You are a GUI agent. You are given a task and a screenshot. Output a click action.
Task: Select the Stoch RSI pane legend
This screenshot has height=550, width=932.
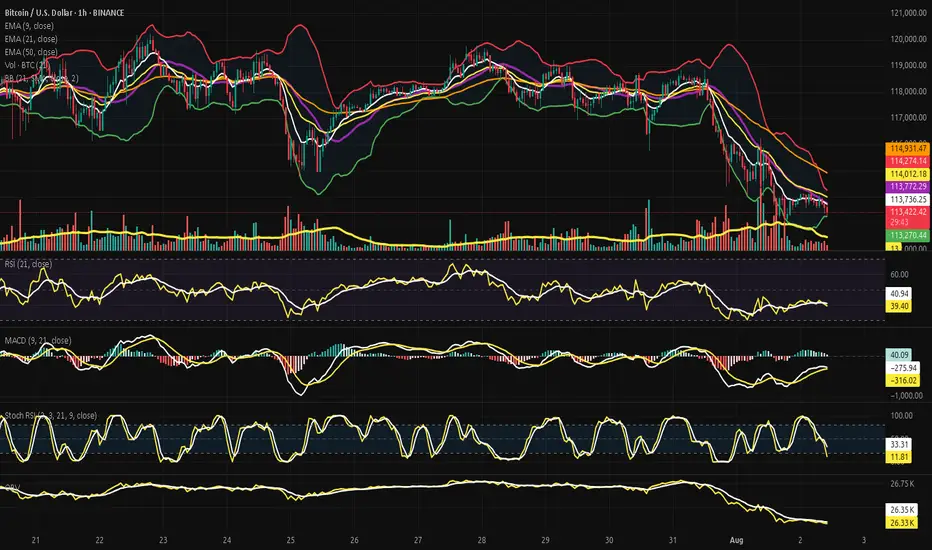(x=51, y=416)
